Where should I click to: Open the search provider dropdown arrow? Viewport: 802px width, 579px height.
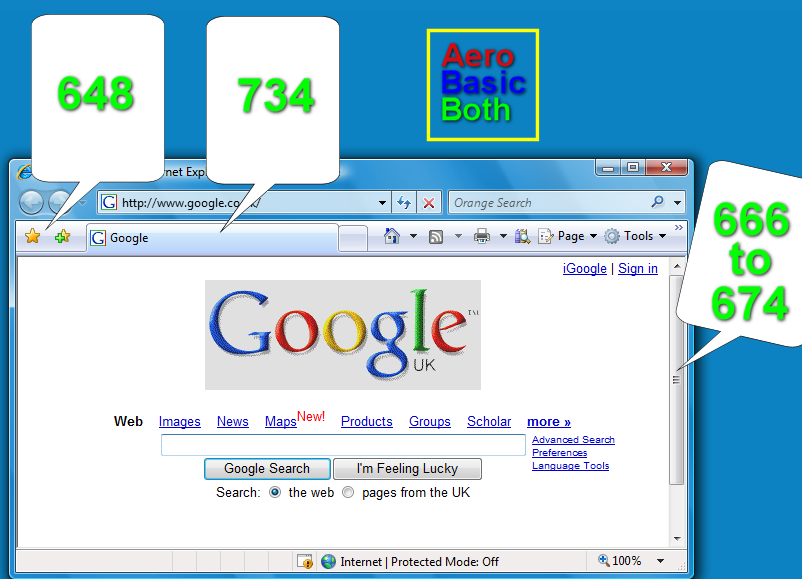tap(677, 203)
